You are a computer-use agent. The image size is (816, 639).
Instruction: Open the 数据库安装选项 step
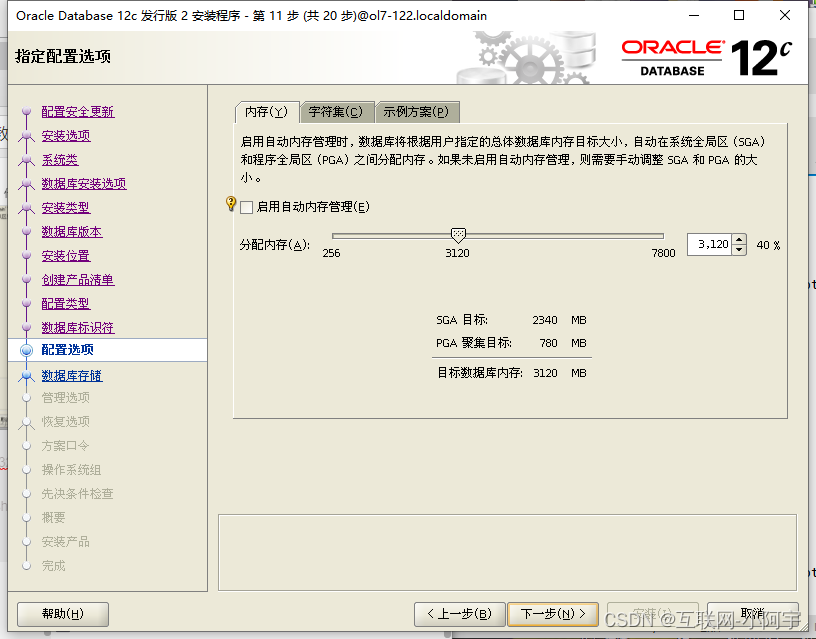point(84,184)
